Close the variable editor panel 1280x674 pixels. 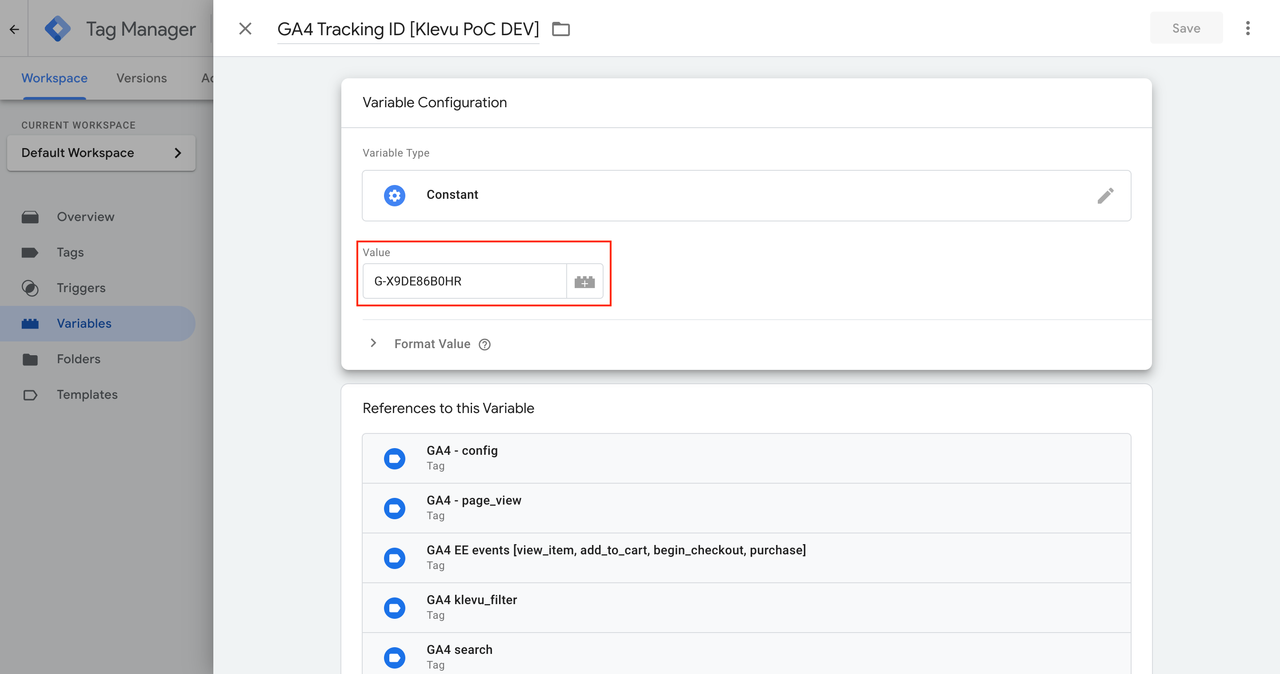pos(245,29)
